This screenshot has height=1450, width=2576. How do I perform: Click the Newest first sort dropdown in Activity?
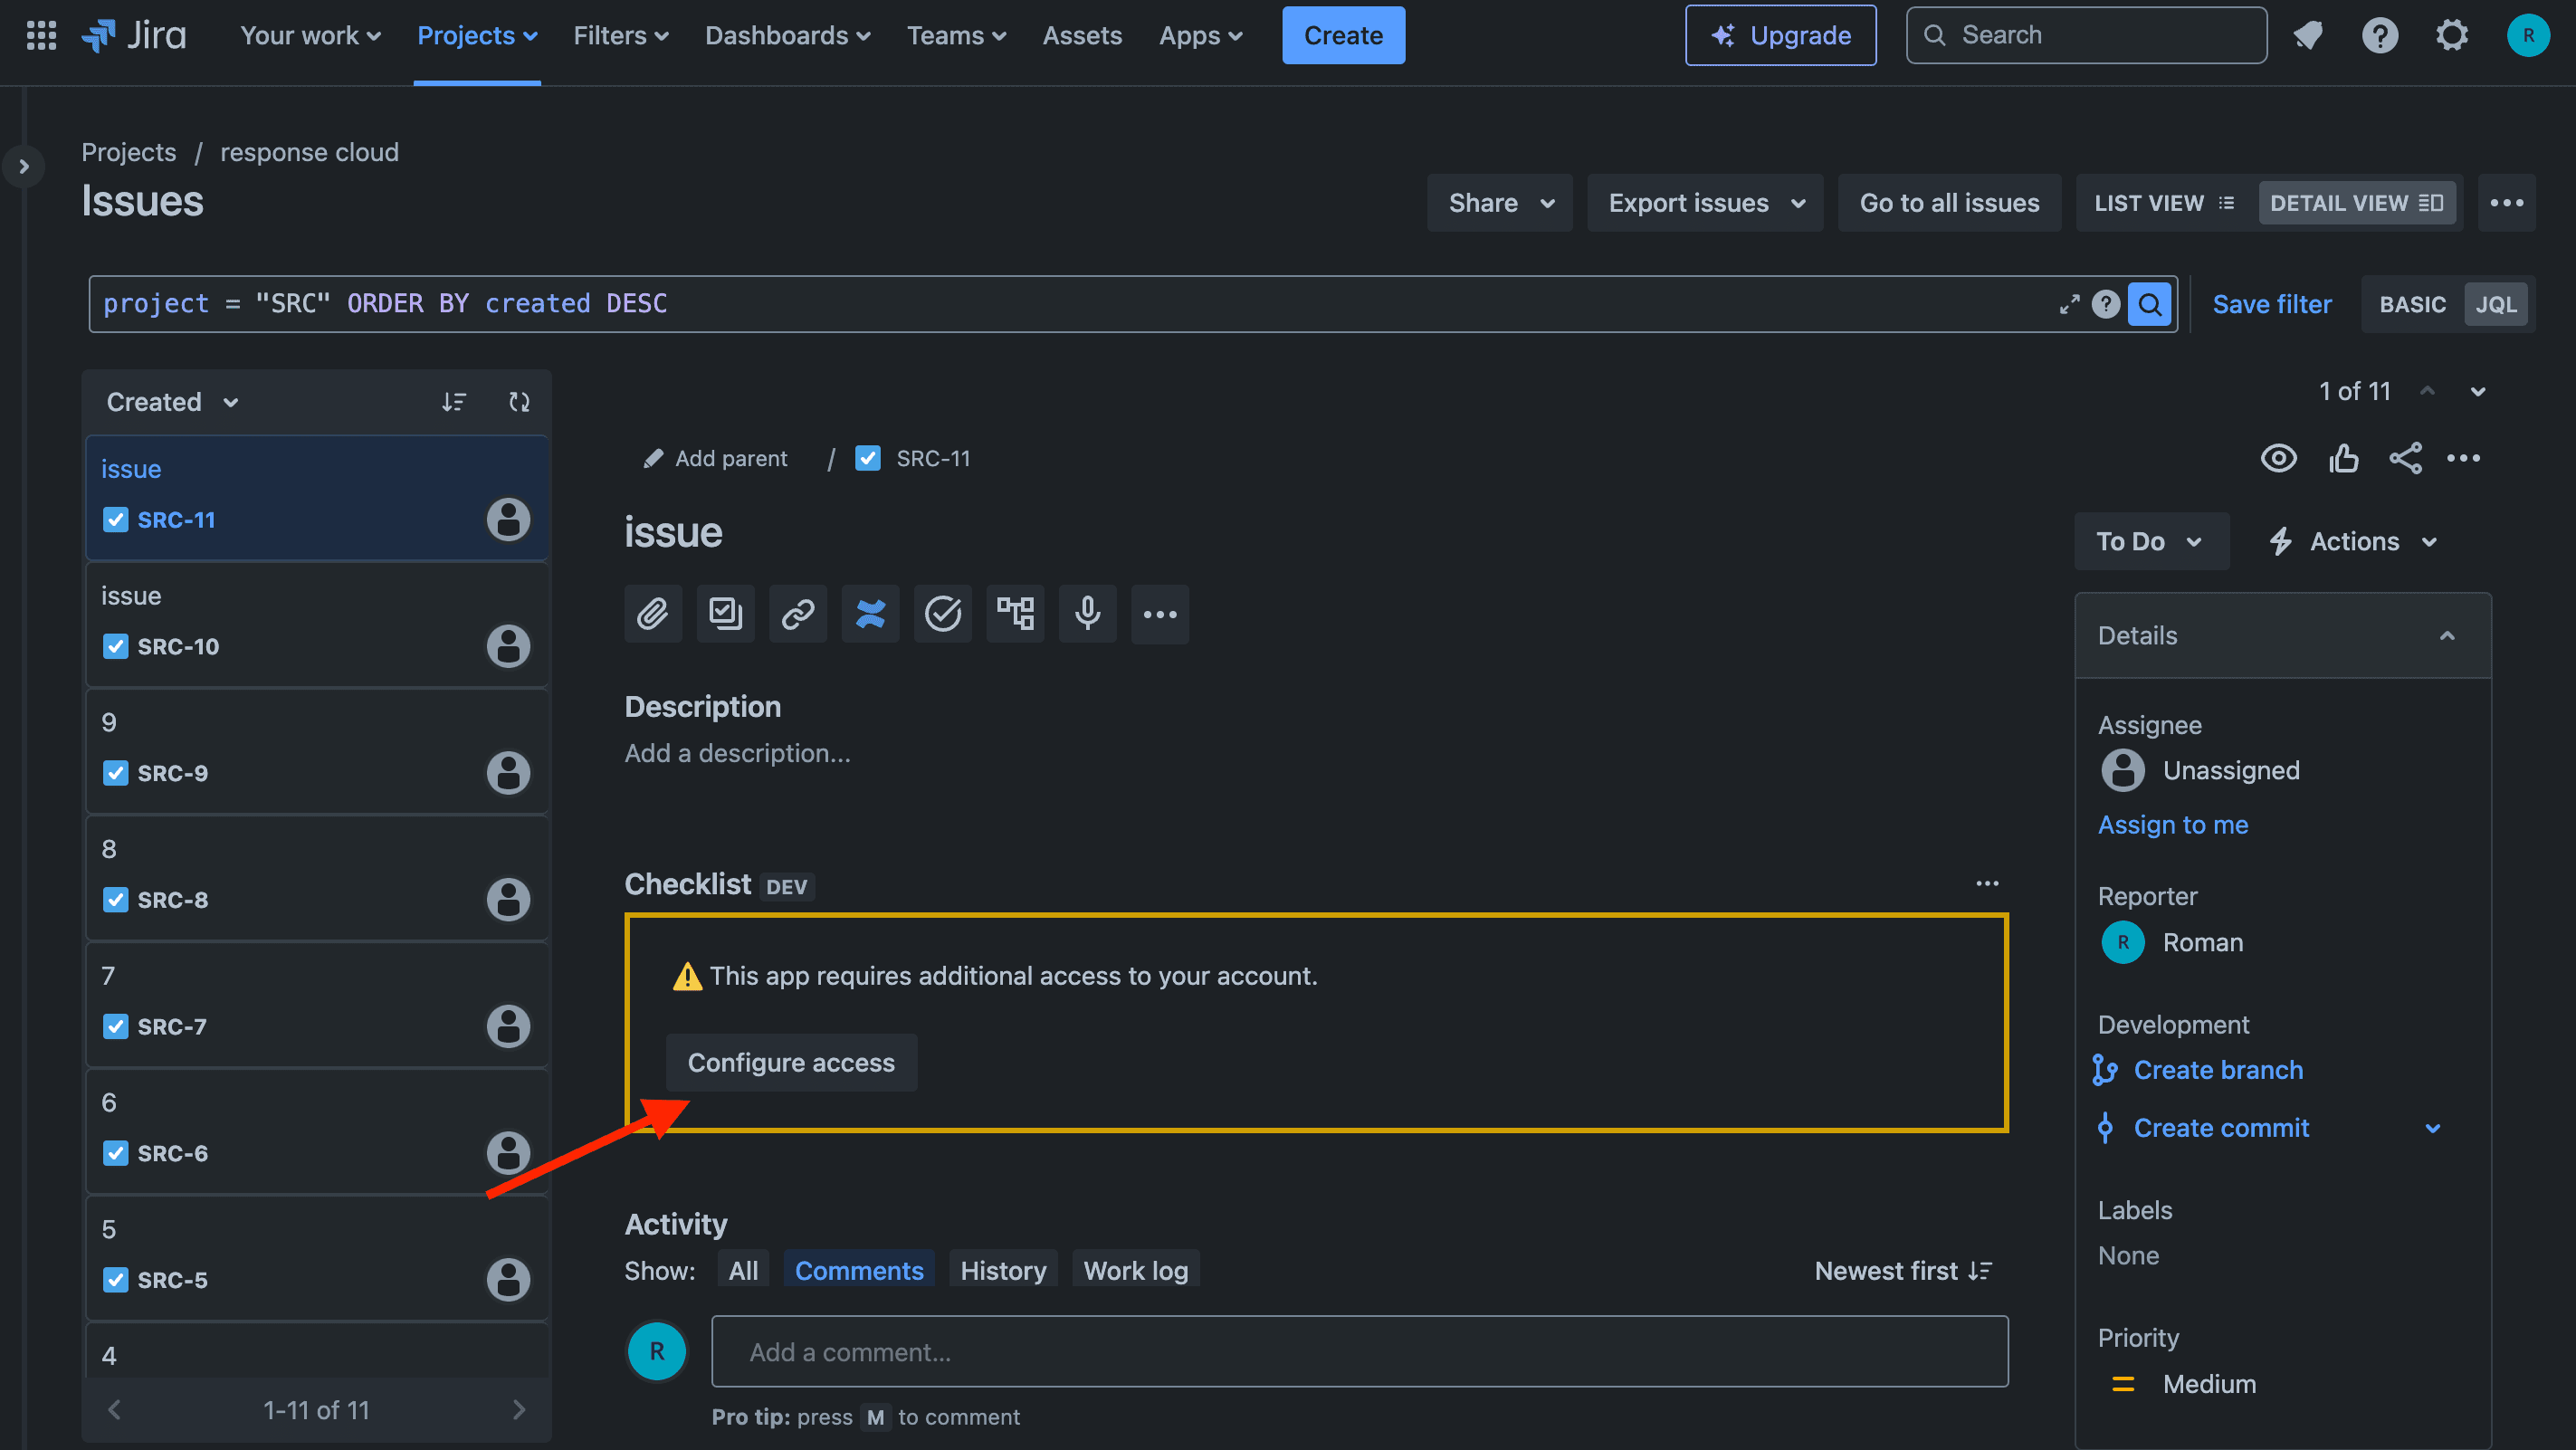click(x=1902, y=1268)
